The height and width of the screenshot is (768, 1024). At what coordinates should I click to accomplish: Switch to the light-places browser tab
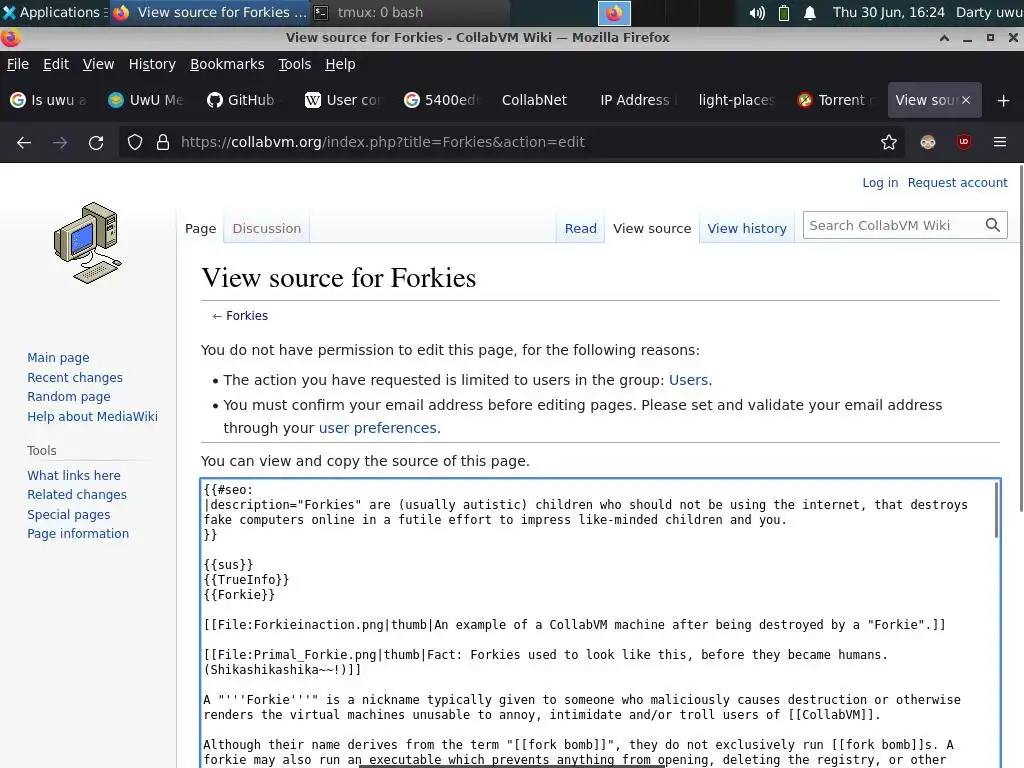[737, 100]
